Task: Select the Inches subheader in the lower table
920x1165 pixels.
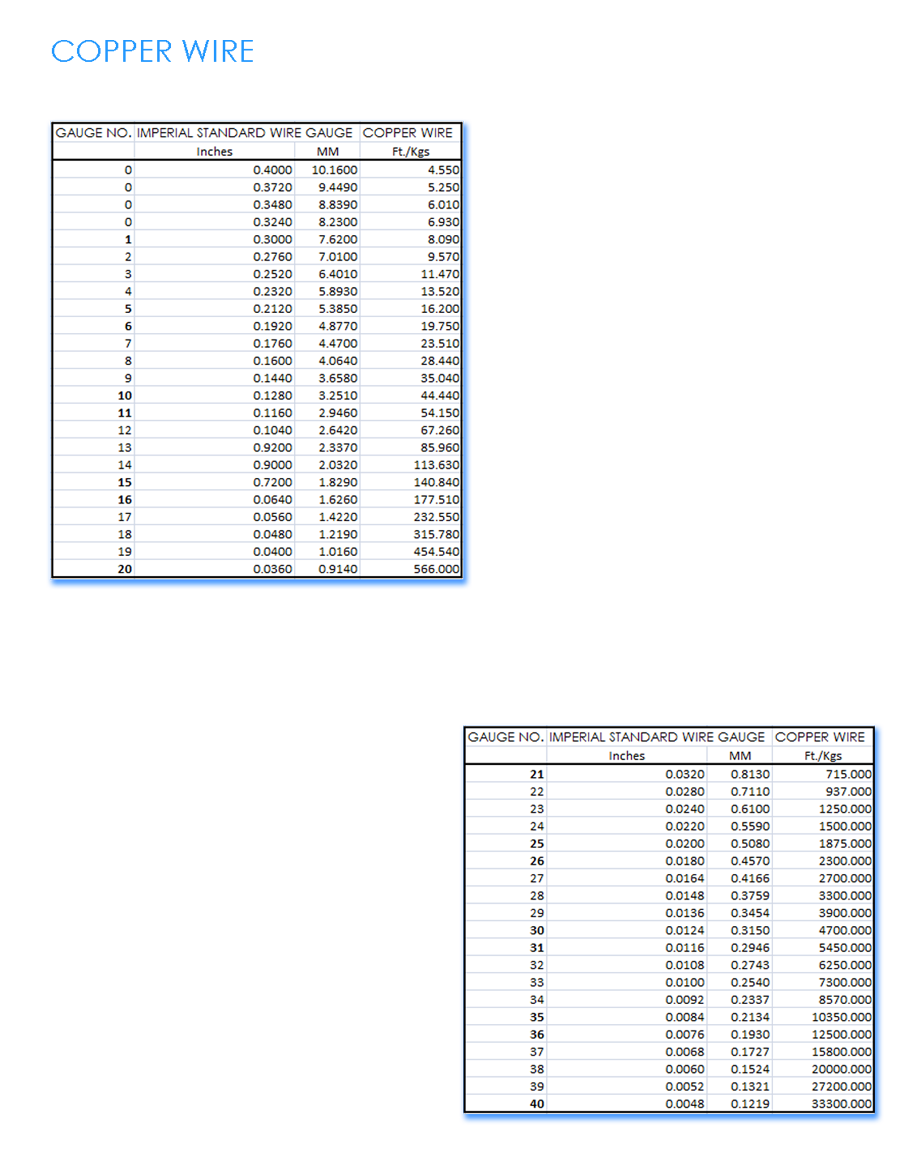Action: click(627, 756)
